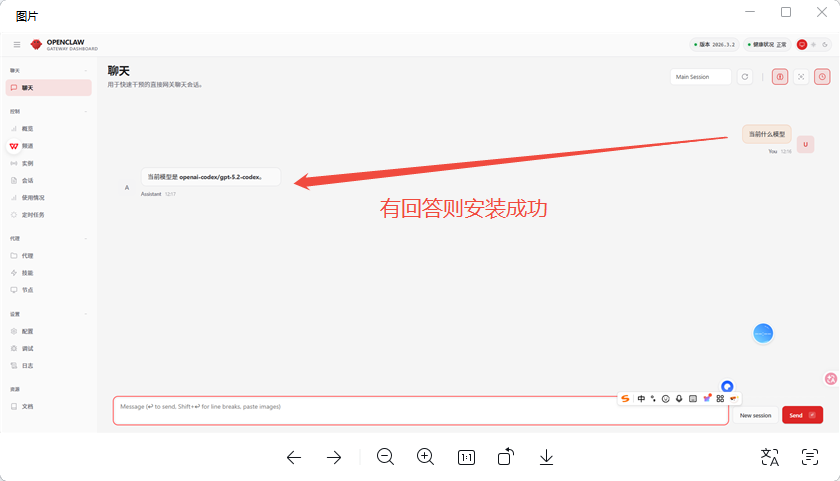Open the 聊天 chat page in sidebar
Image resolution: width=840 pixels, height=481 pixels.
click(x=49, y=88)
